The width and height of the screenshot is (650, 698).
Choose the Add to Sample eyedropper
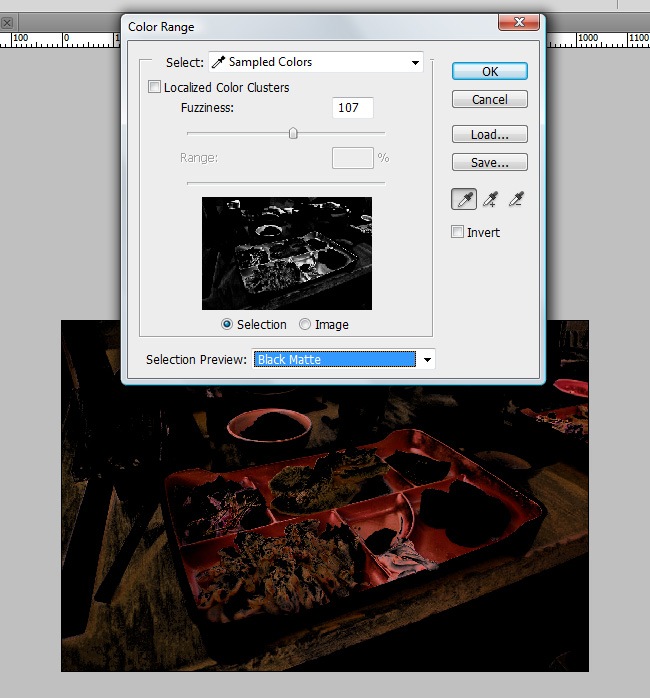(x=490, y=200)
